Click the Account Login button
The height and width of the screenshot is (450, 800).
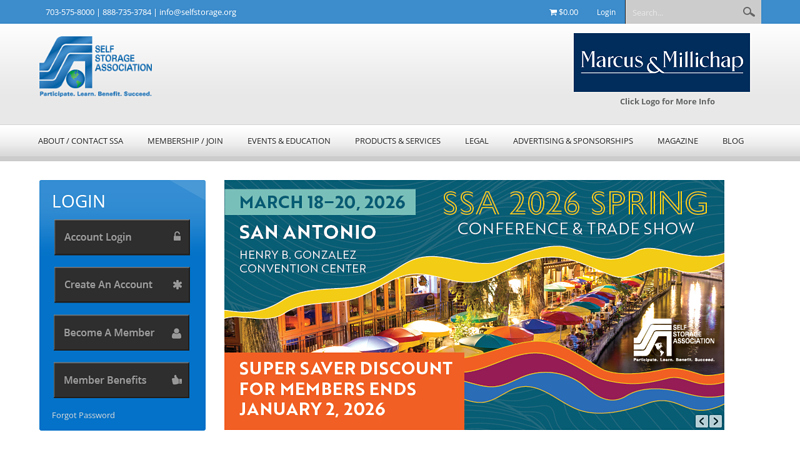(x=122, y=237)
